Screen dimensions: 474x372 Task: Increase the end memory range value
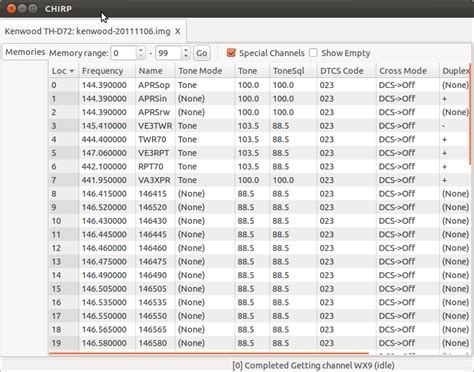point(186,50)
